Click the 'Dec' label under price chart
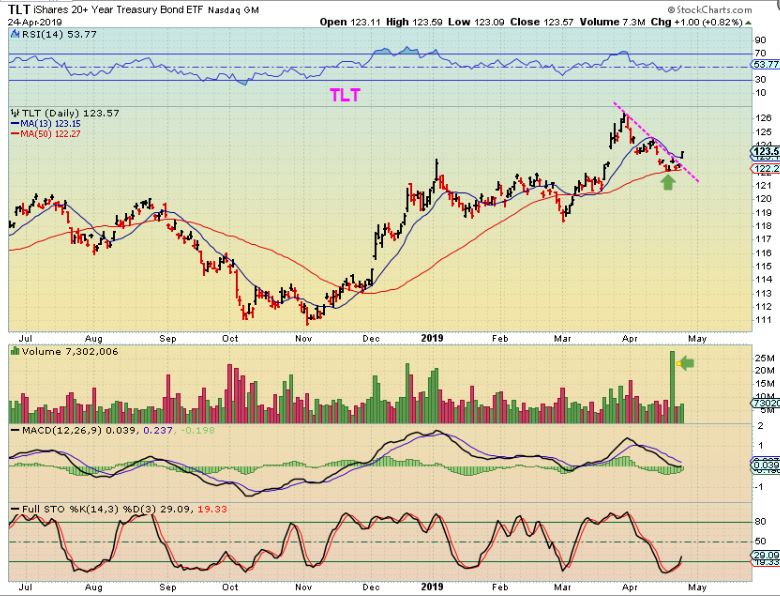The width and height of the screenshot is (780, 596). tap(371, 339)
